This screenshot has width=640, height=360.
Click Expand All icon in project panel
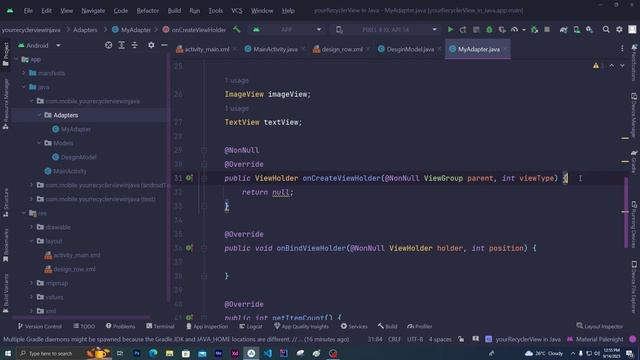click(x=122, y=45)
